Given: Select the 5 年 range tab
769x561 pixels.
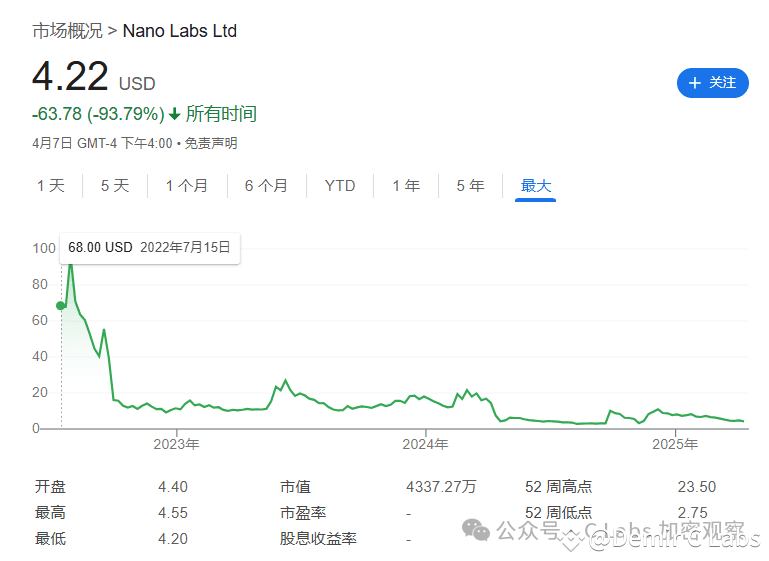Looking at the screenshot, I should point(470,186).
